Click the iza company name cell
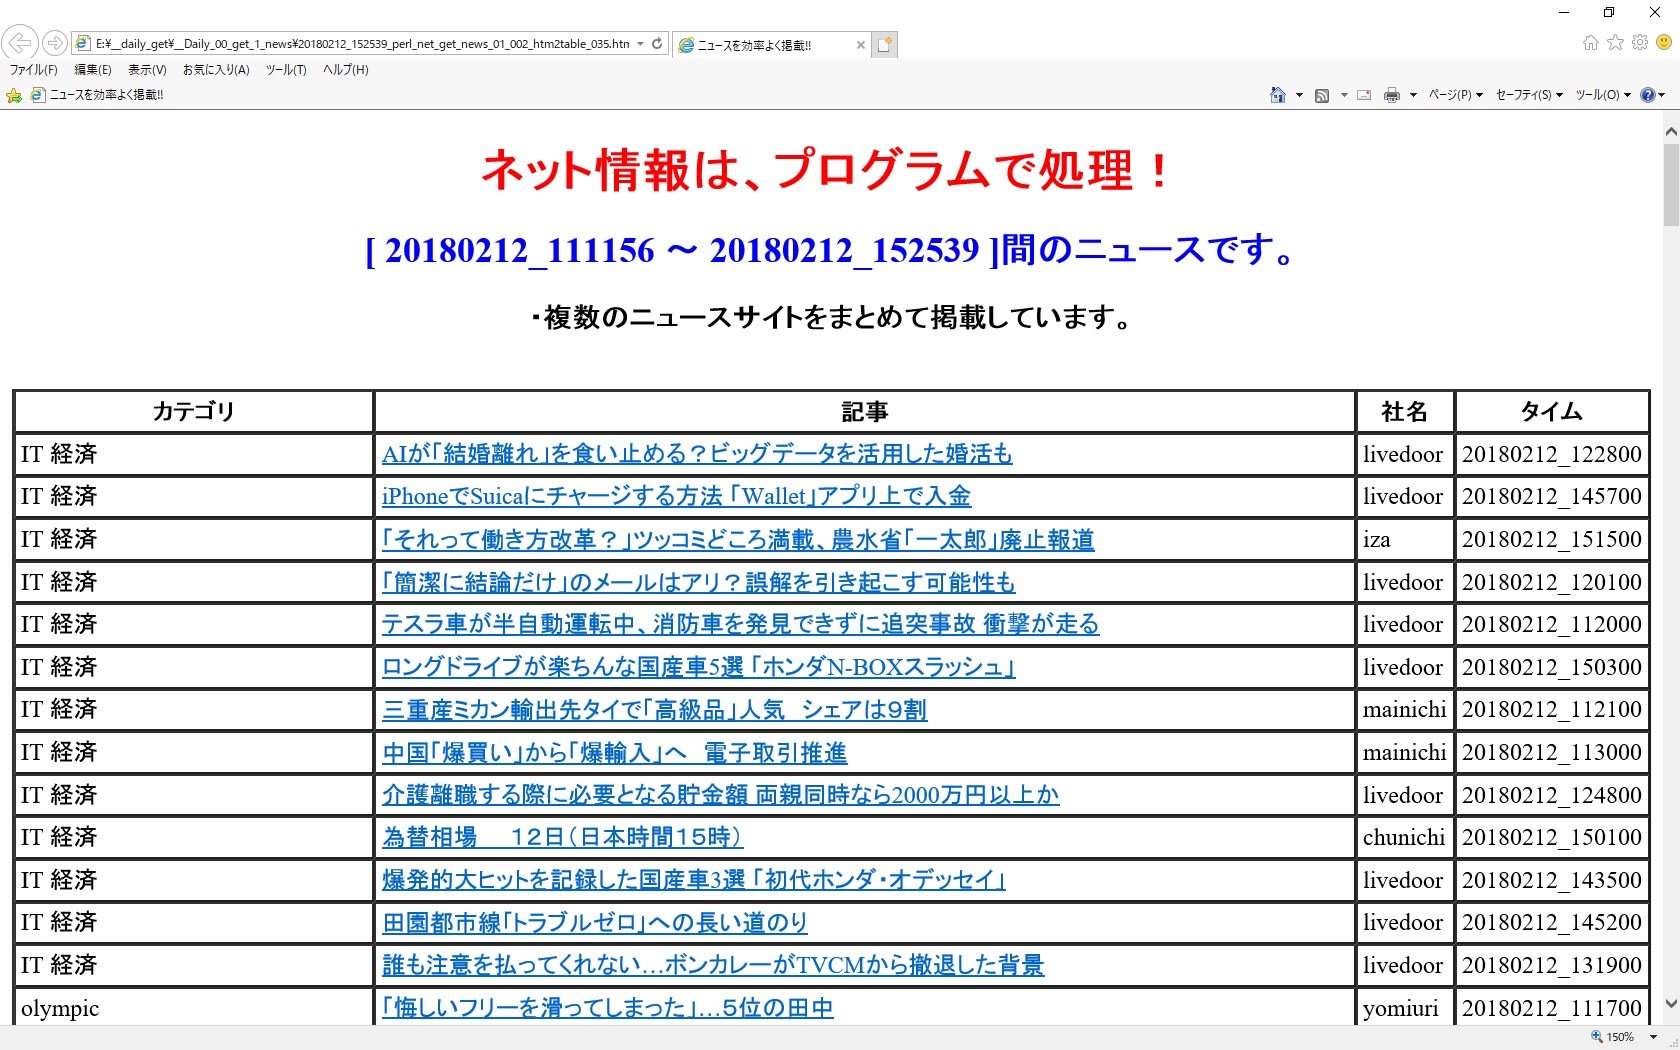The image size is (1680, 1050). (1405, 540)
